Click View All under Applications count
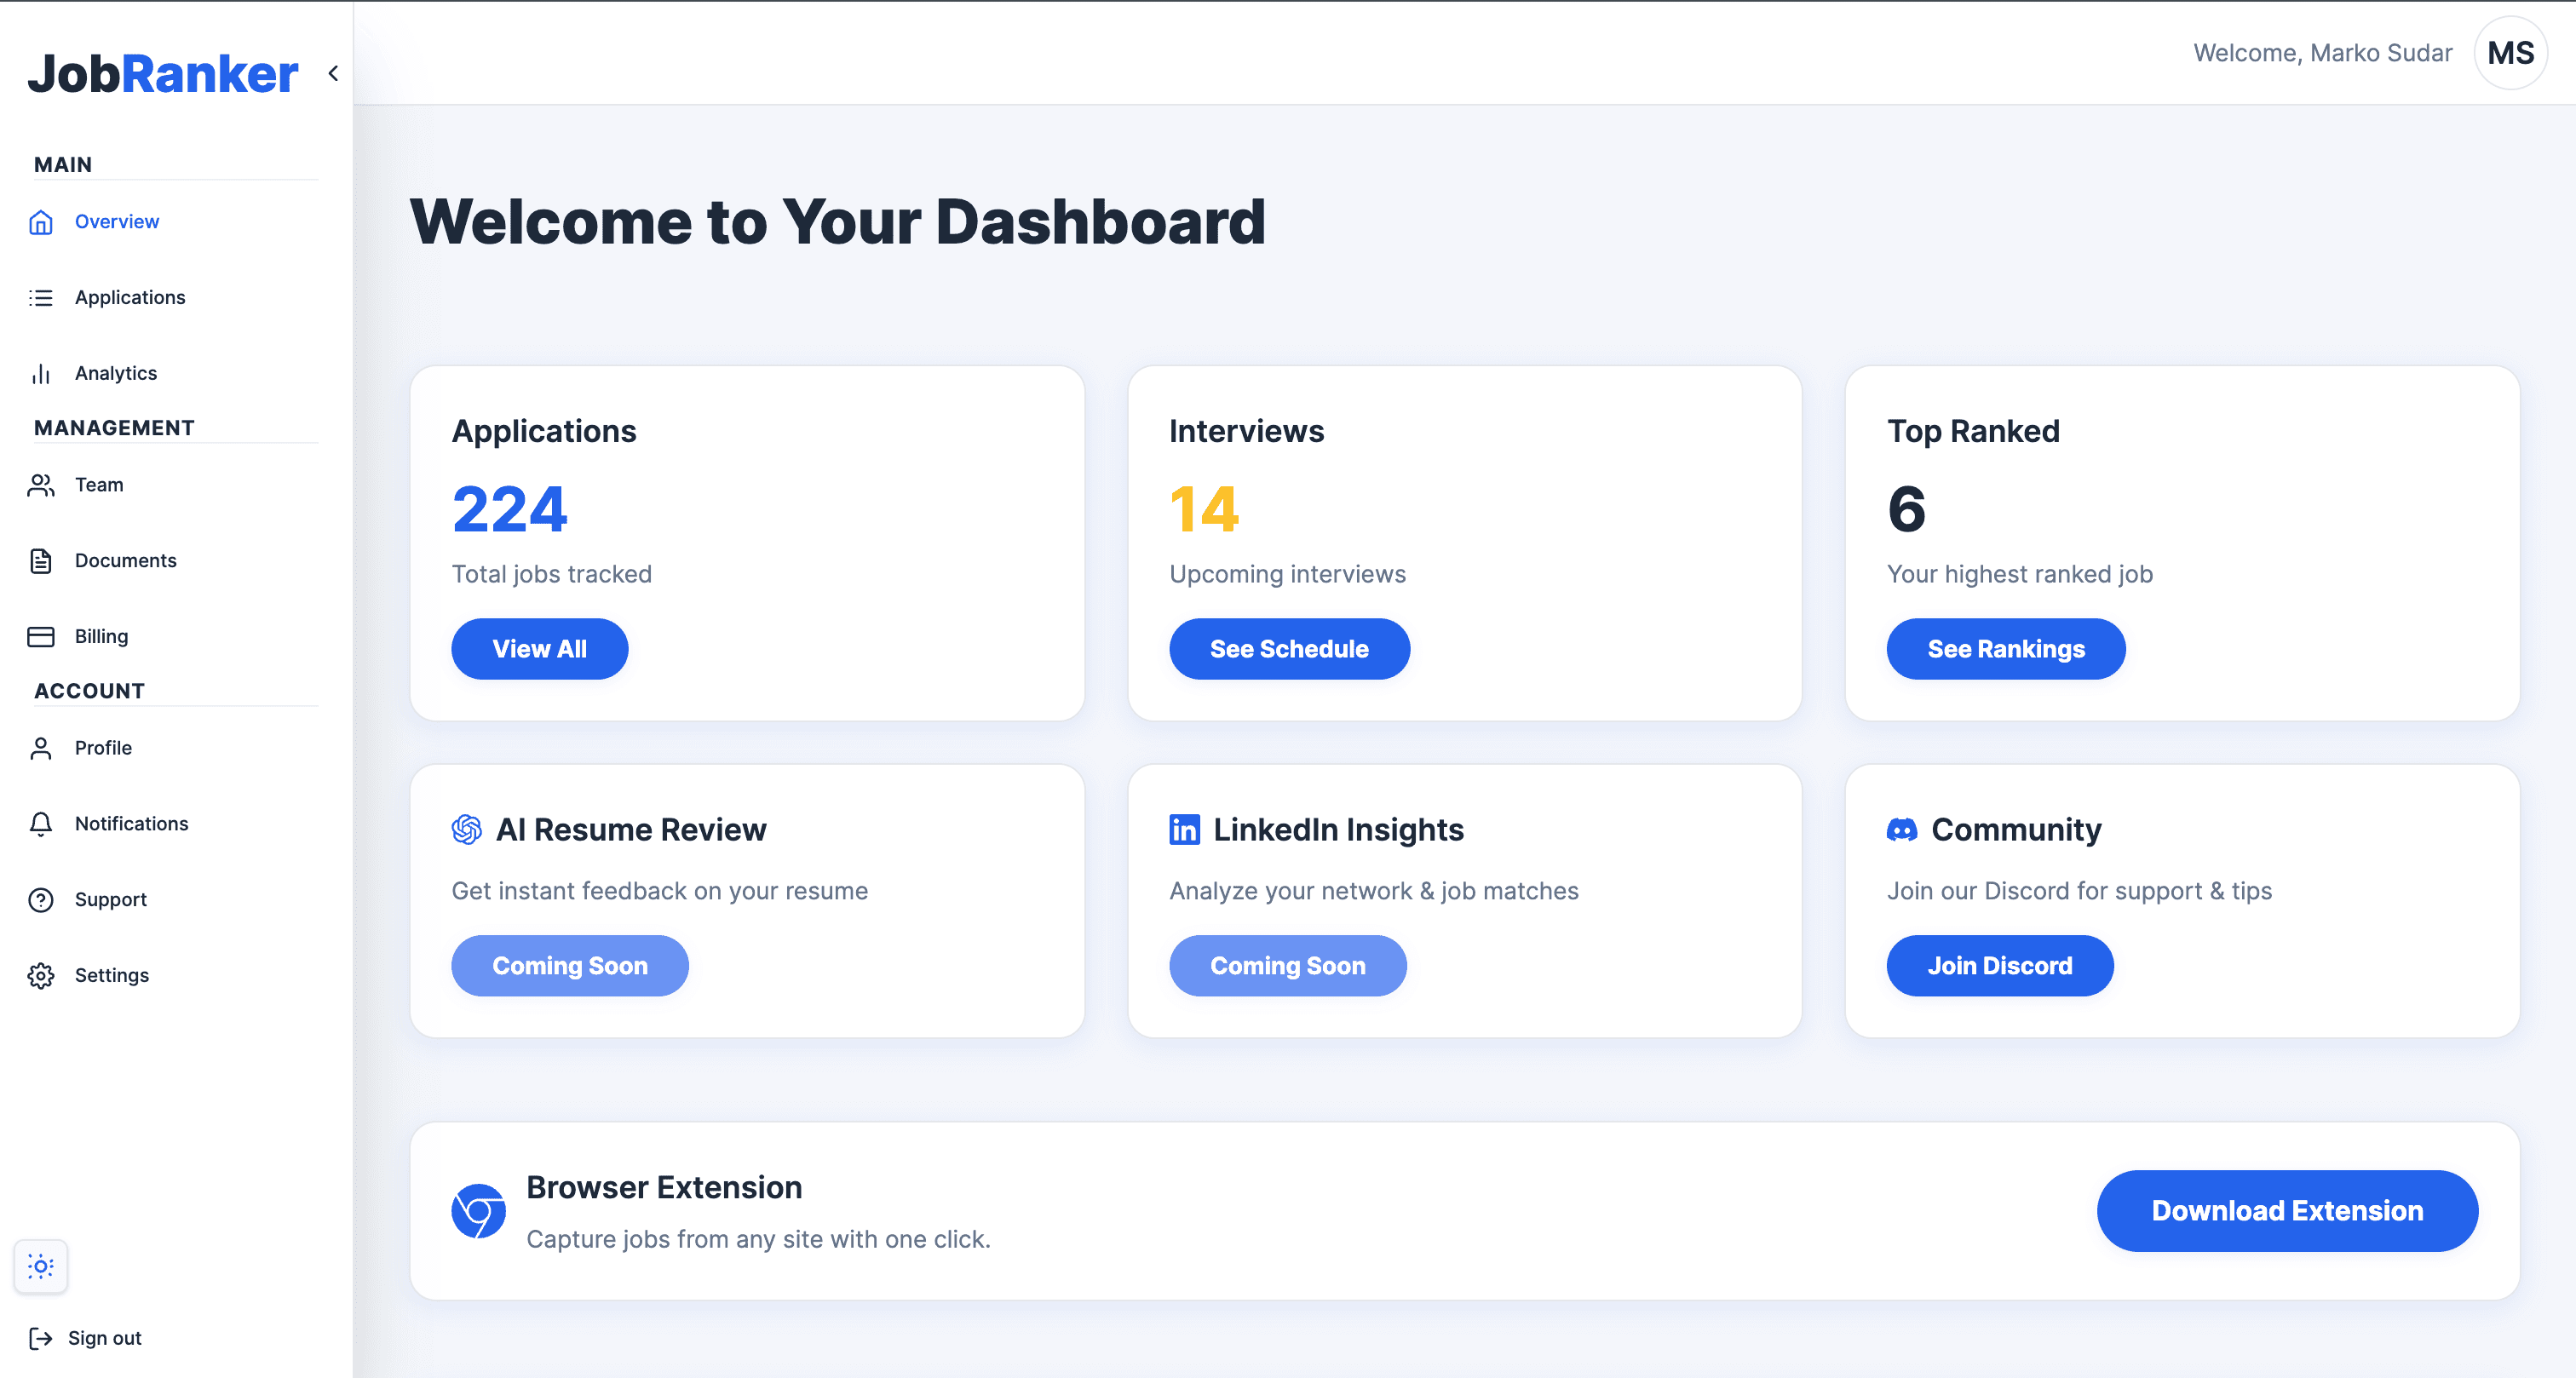 tap(539, 648)
